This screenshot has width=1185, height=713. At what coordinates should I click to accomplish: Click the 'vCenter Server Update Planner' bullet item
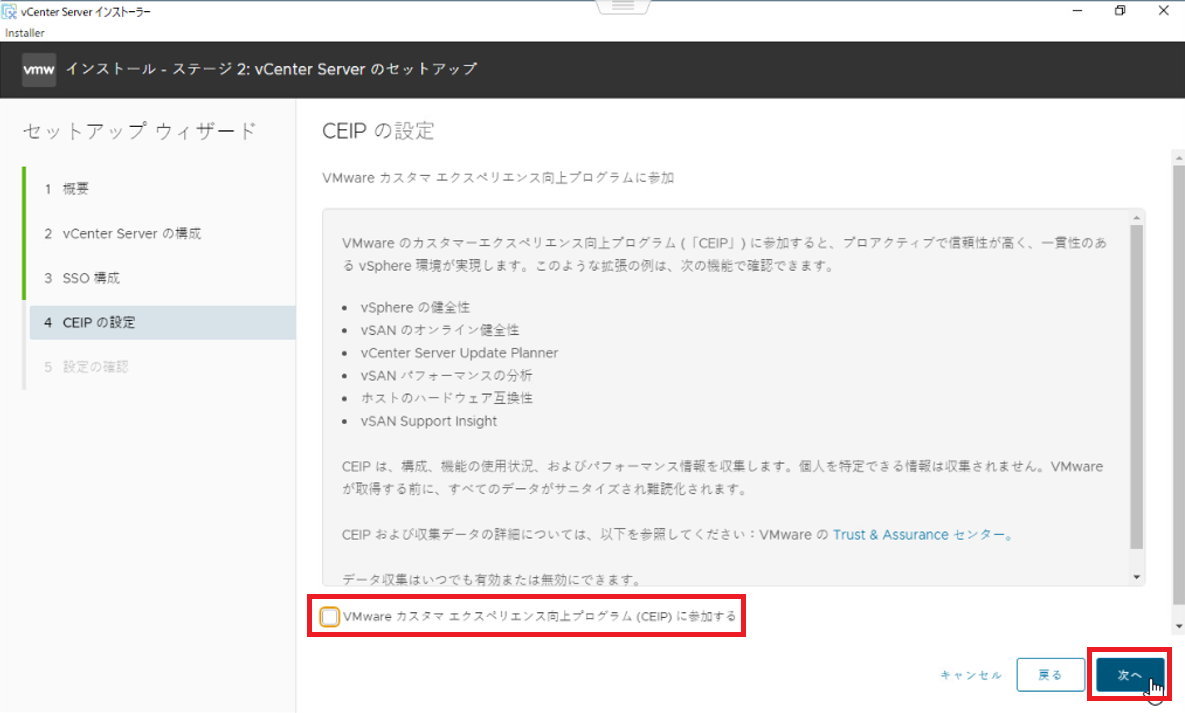pyautogui.click(x=459, y=353)
